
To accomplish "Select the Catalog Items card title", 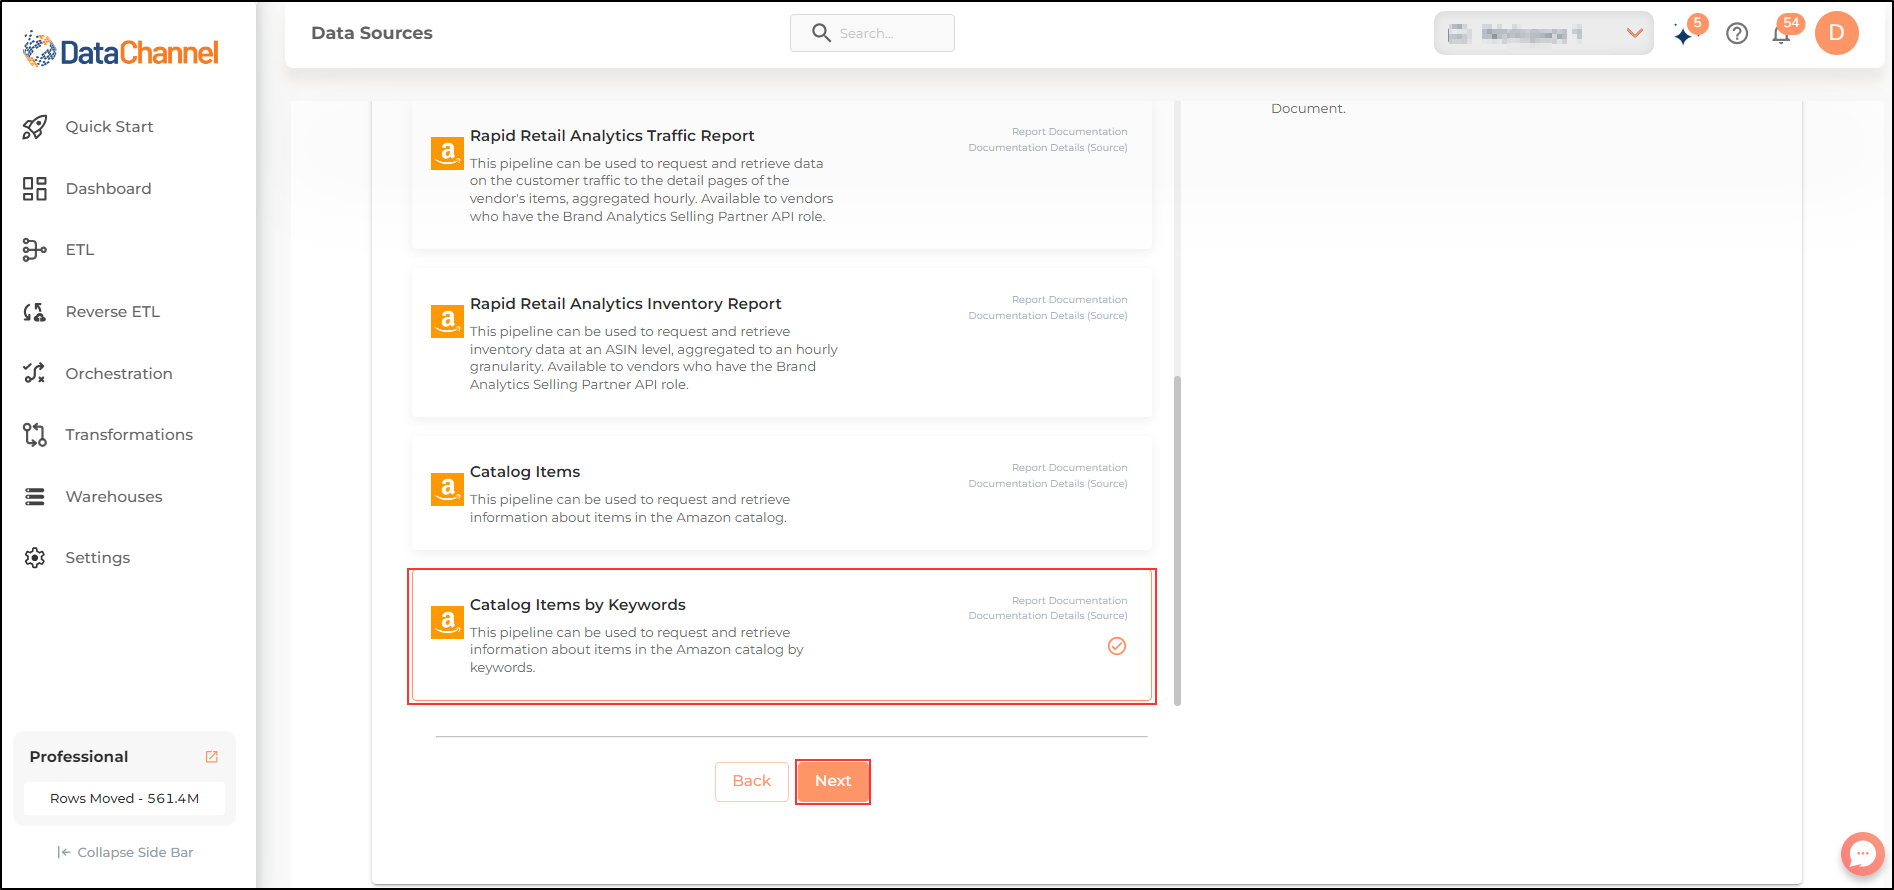I will coord(525,472).
